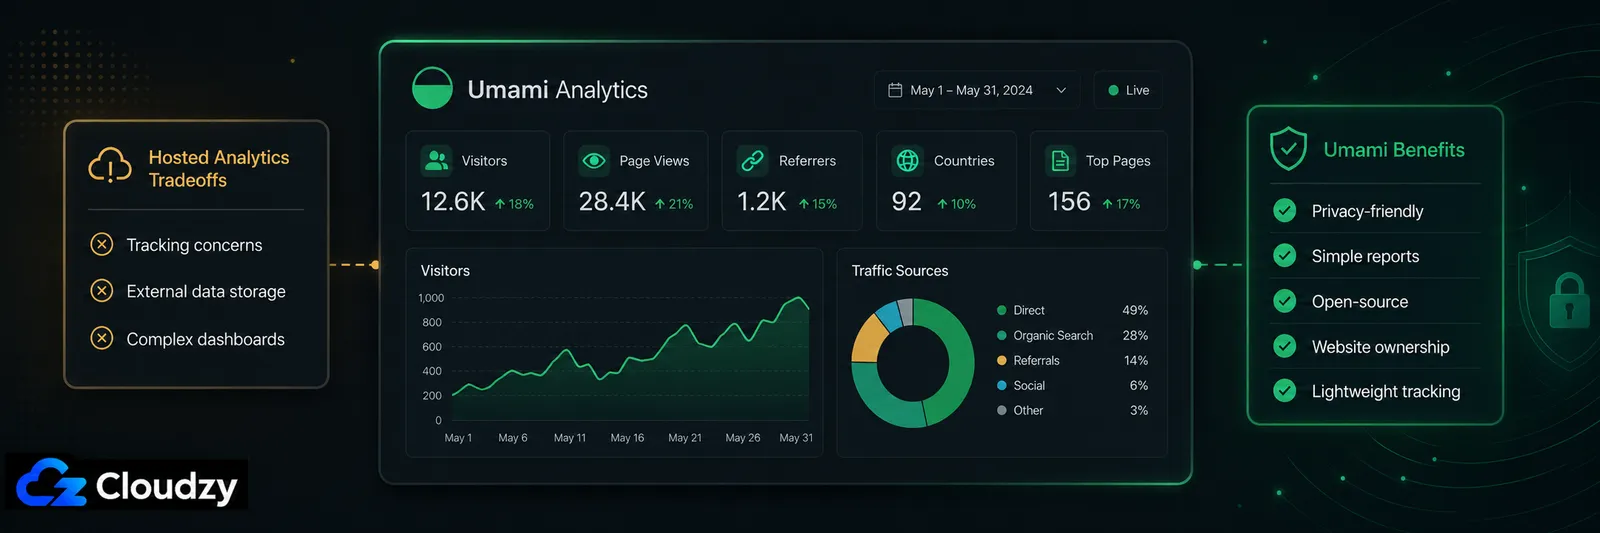Click the X icon beside Tracking concerns
Screen dimensions: 1600x533
point(102,244)
